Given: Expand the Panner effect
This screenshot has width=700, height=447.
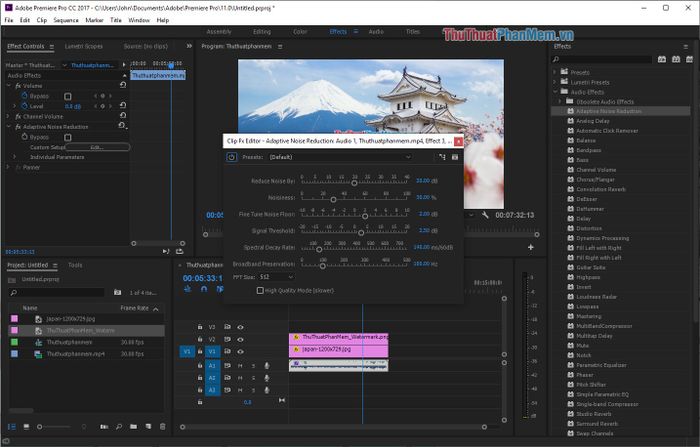Looking at the screenshot, I should point(8,167).
